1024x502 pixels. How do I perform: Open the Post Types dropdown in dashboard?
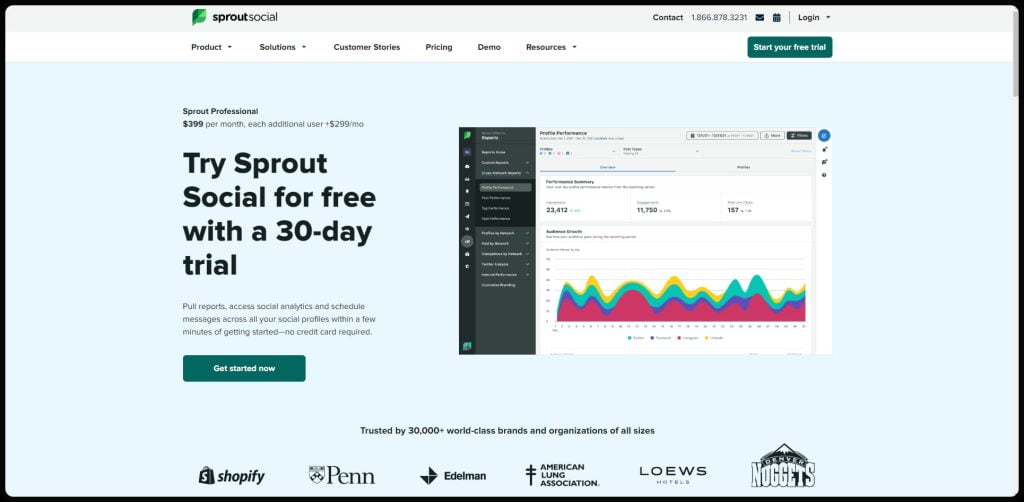[x=661, y=151]
